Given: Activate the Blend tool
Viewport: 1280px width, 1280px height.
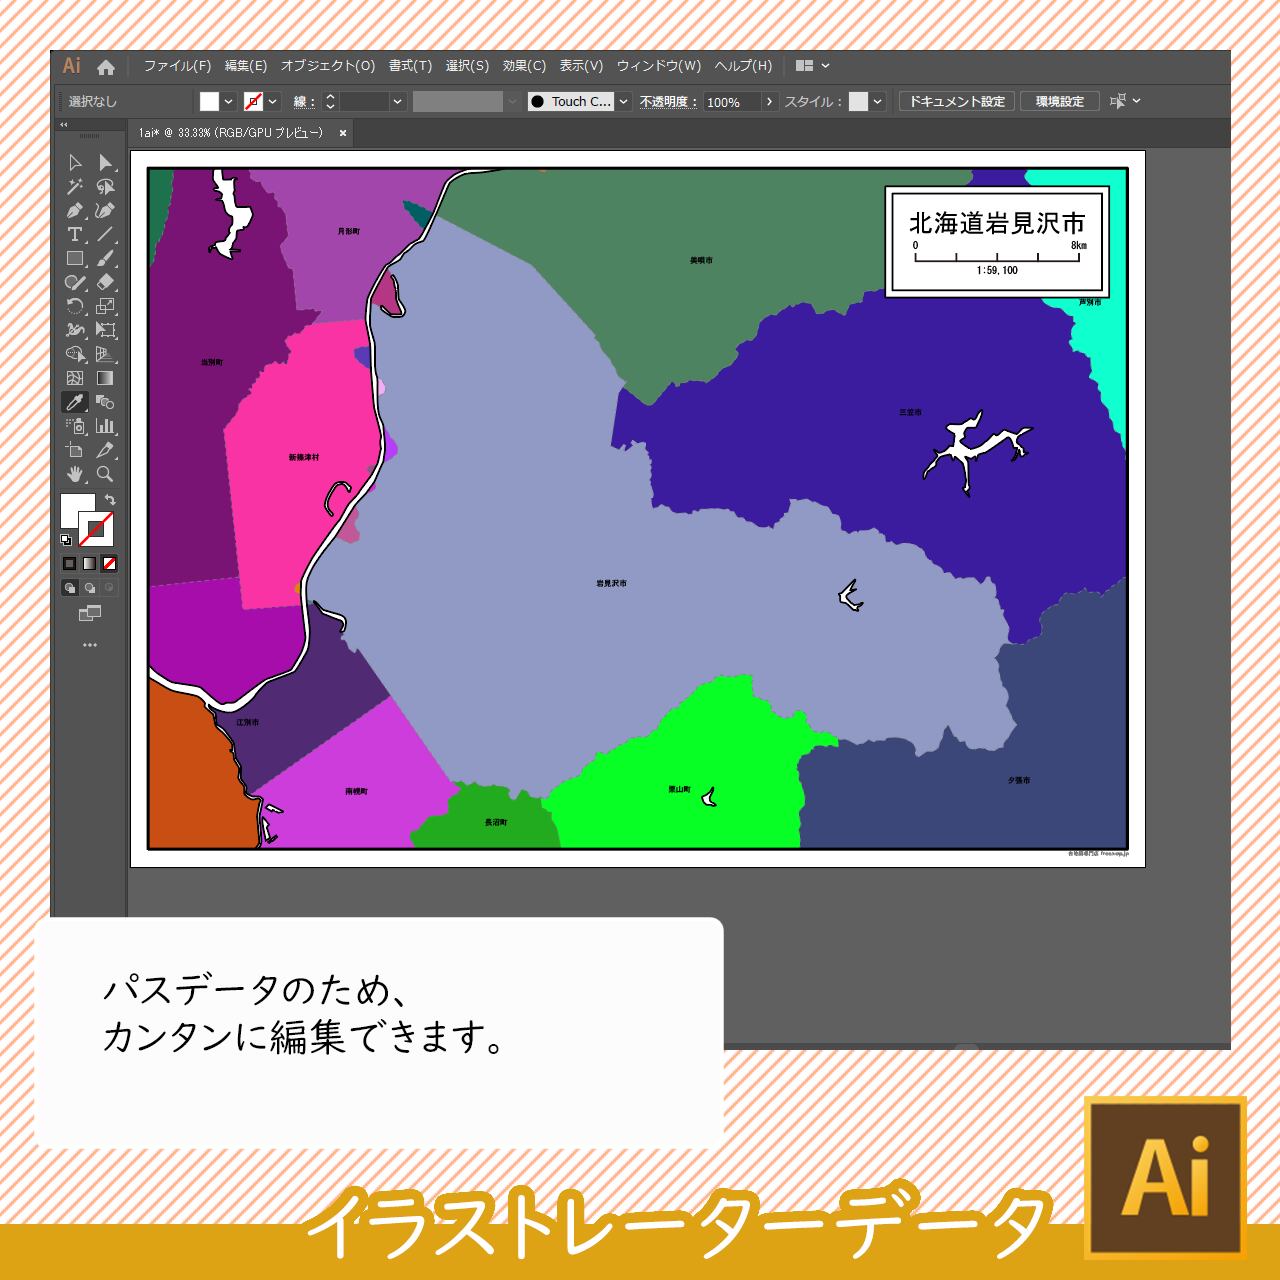Looking at the screenshot, I should (x=105, y=402).
